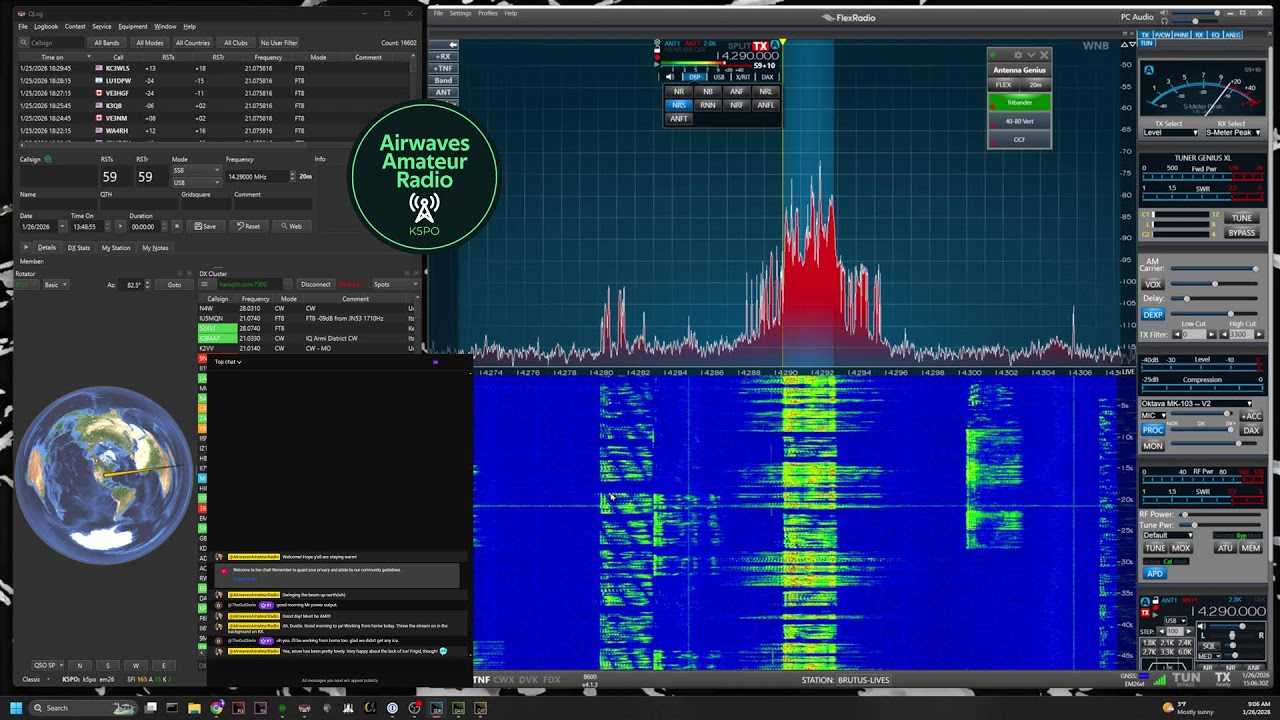The width and height of the screenshot is (1280, 720).
Task: Select DX Cluster spot IU5MQN
Action: [305, 318]
